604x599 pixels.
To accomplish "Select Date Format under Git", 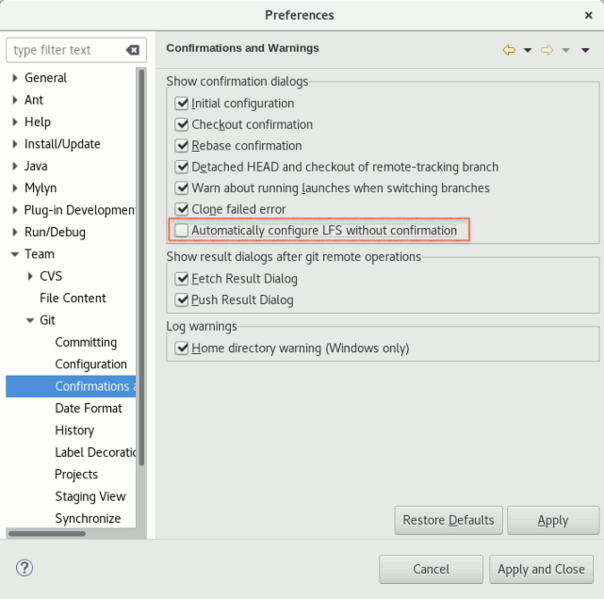I will 88,408.
